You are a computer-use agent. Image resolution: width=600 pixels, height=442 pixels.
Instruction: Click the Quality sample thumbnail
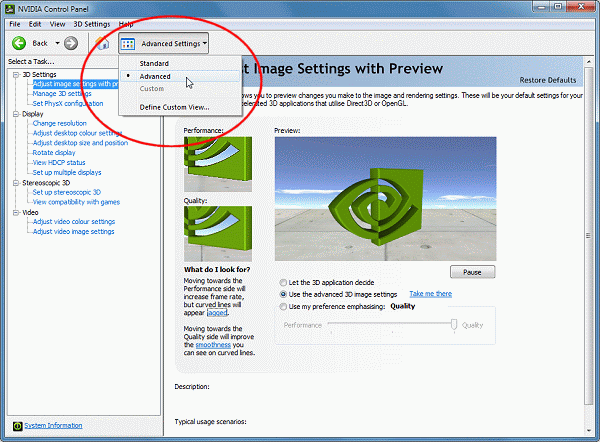tap(218, 234)
